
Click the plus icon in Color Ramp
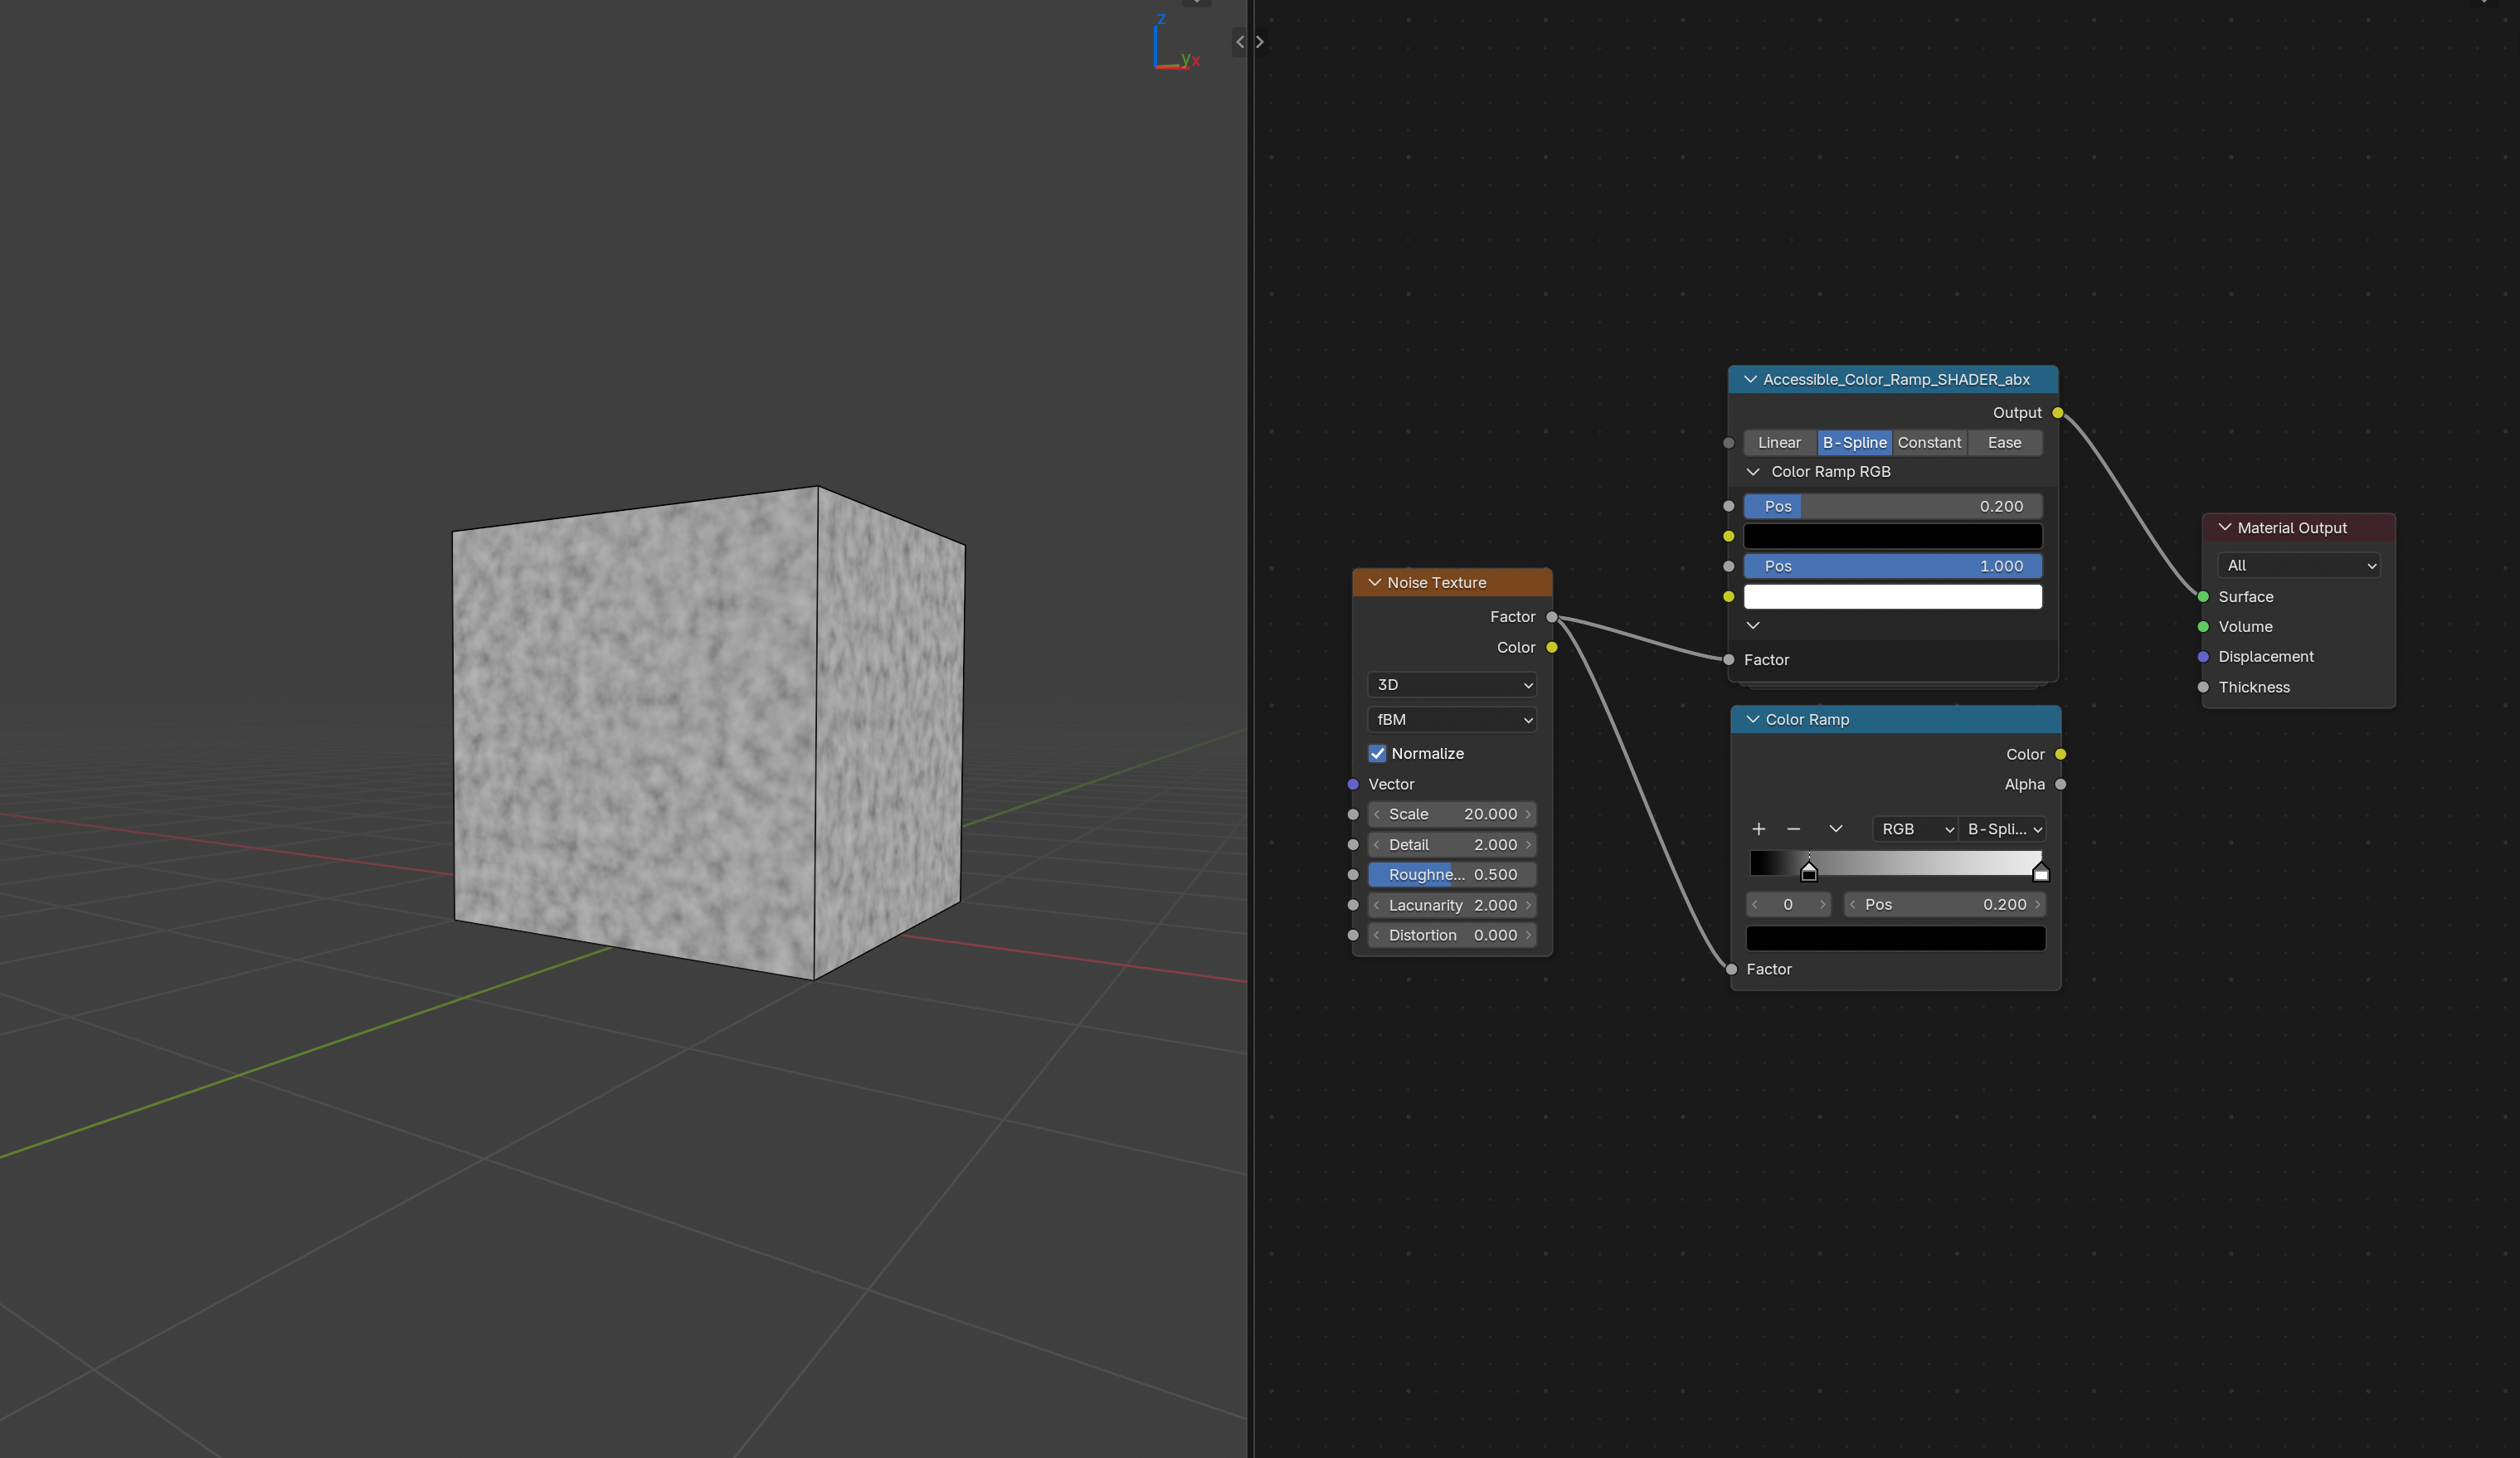[x=1758, y=829]
